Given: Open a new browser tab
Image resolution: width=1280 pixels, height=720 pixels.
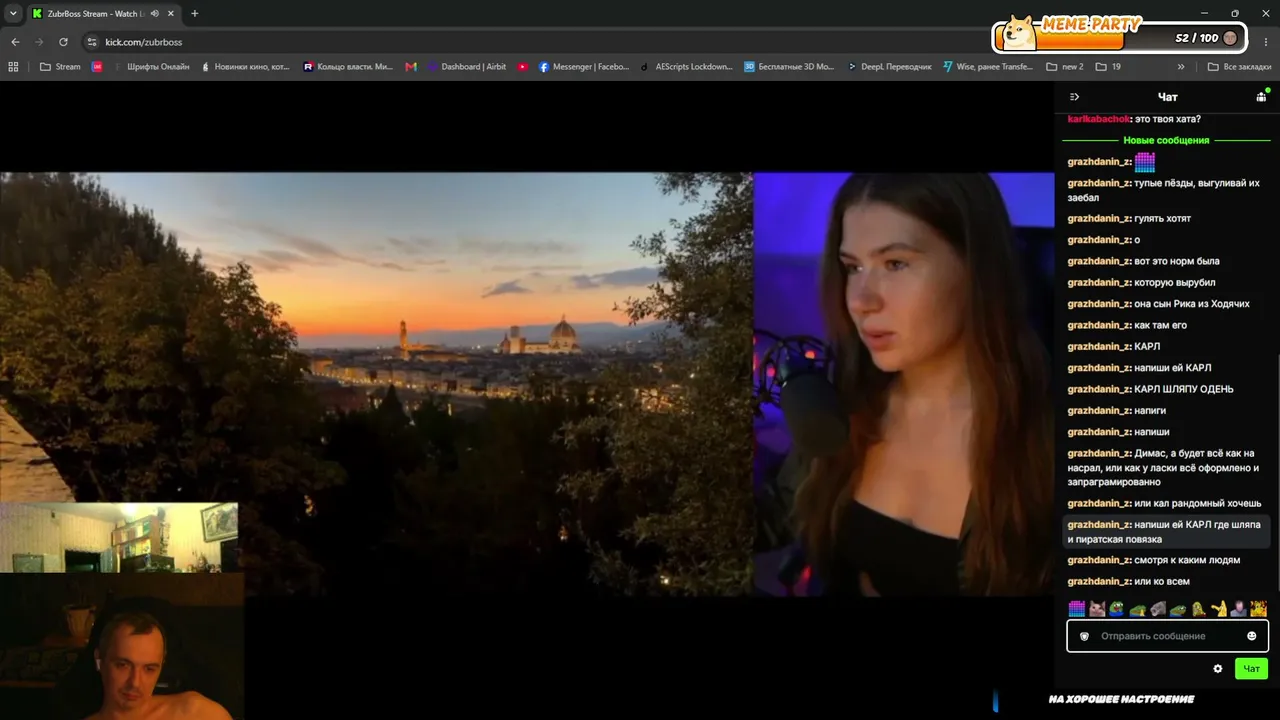Looking at the screenshot, I should (x=194, y=14).
